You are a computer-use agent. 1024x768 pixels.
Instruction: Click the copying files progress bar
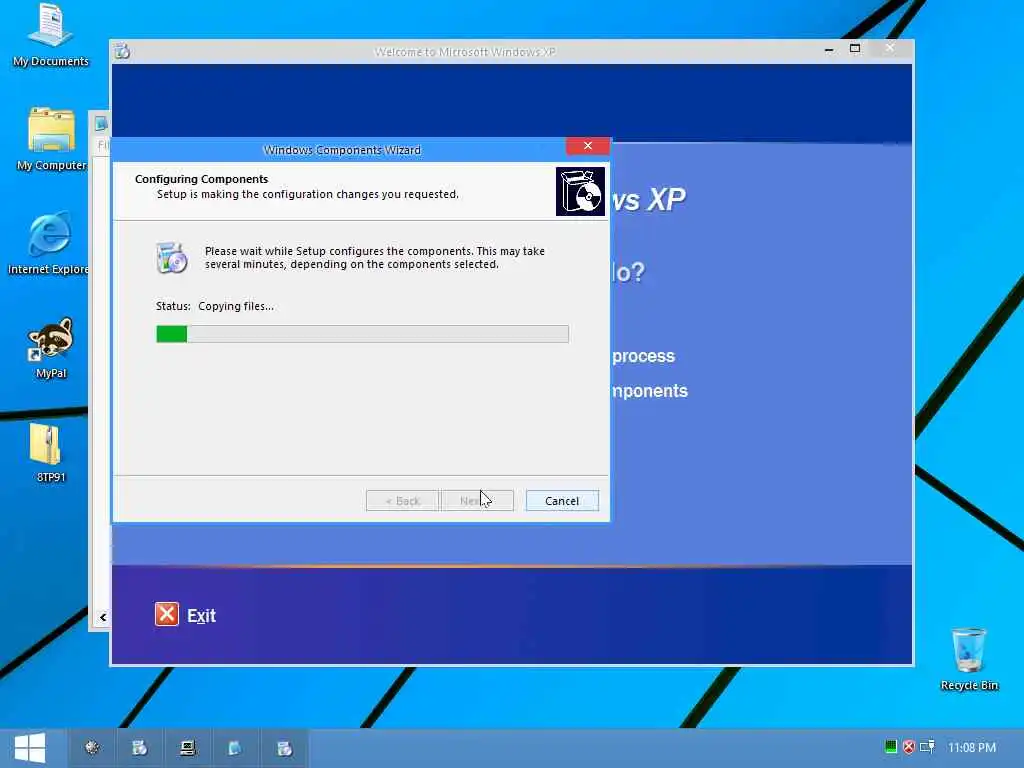(362, 334)
